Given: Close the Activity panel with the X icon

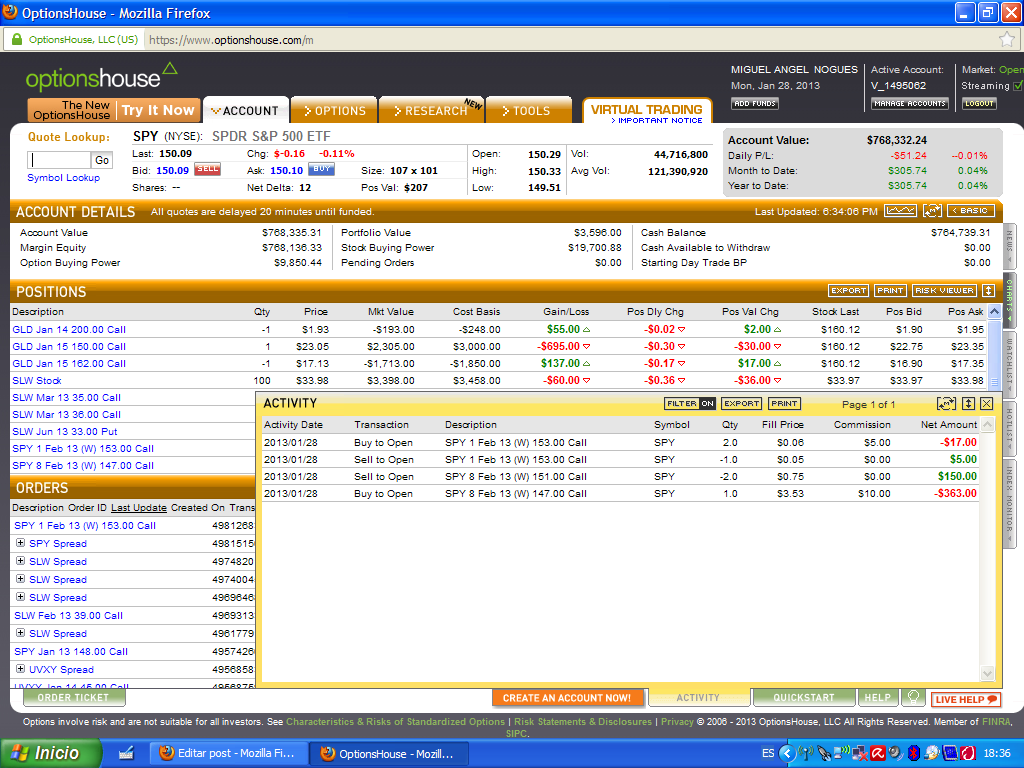Looking at the screenshot, I should point(987,404).
